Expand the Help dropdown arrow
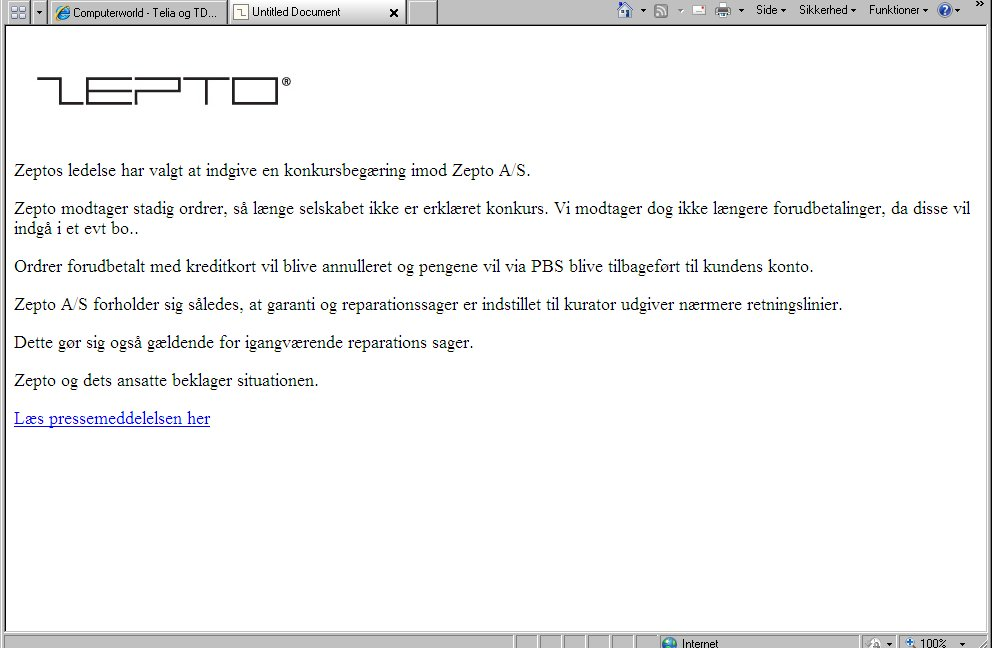Viewport: 992px width, 648px height. pos(957,10)
